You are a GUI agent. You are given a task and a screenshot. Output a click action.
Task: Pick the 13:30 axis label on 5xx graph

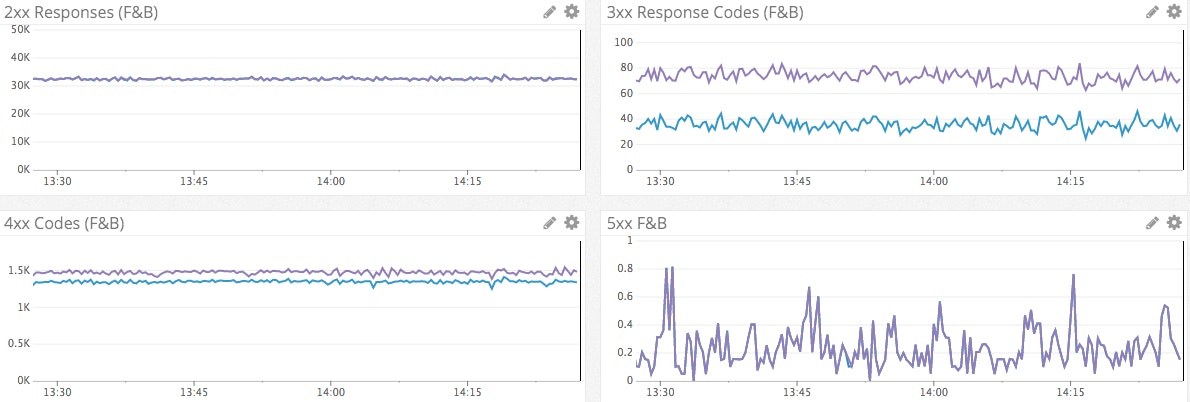tap(660, 393)
